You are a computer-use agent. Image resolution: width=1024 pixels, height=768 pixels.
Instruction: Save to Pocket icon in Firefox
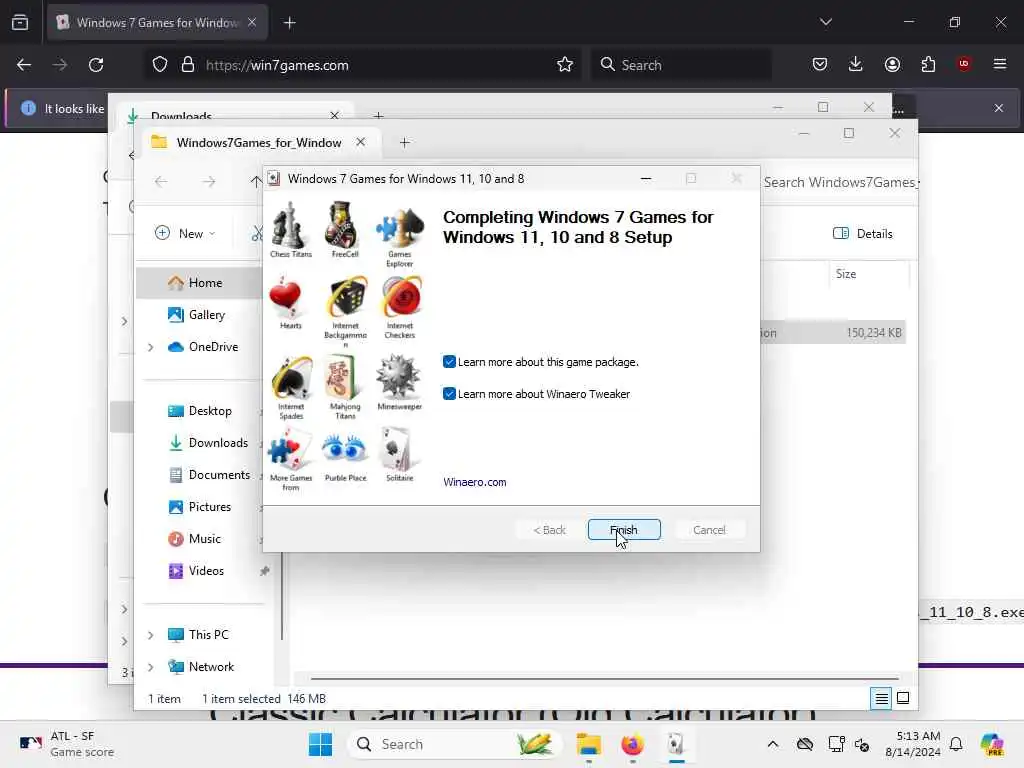(820, 64)
